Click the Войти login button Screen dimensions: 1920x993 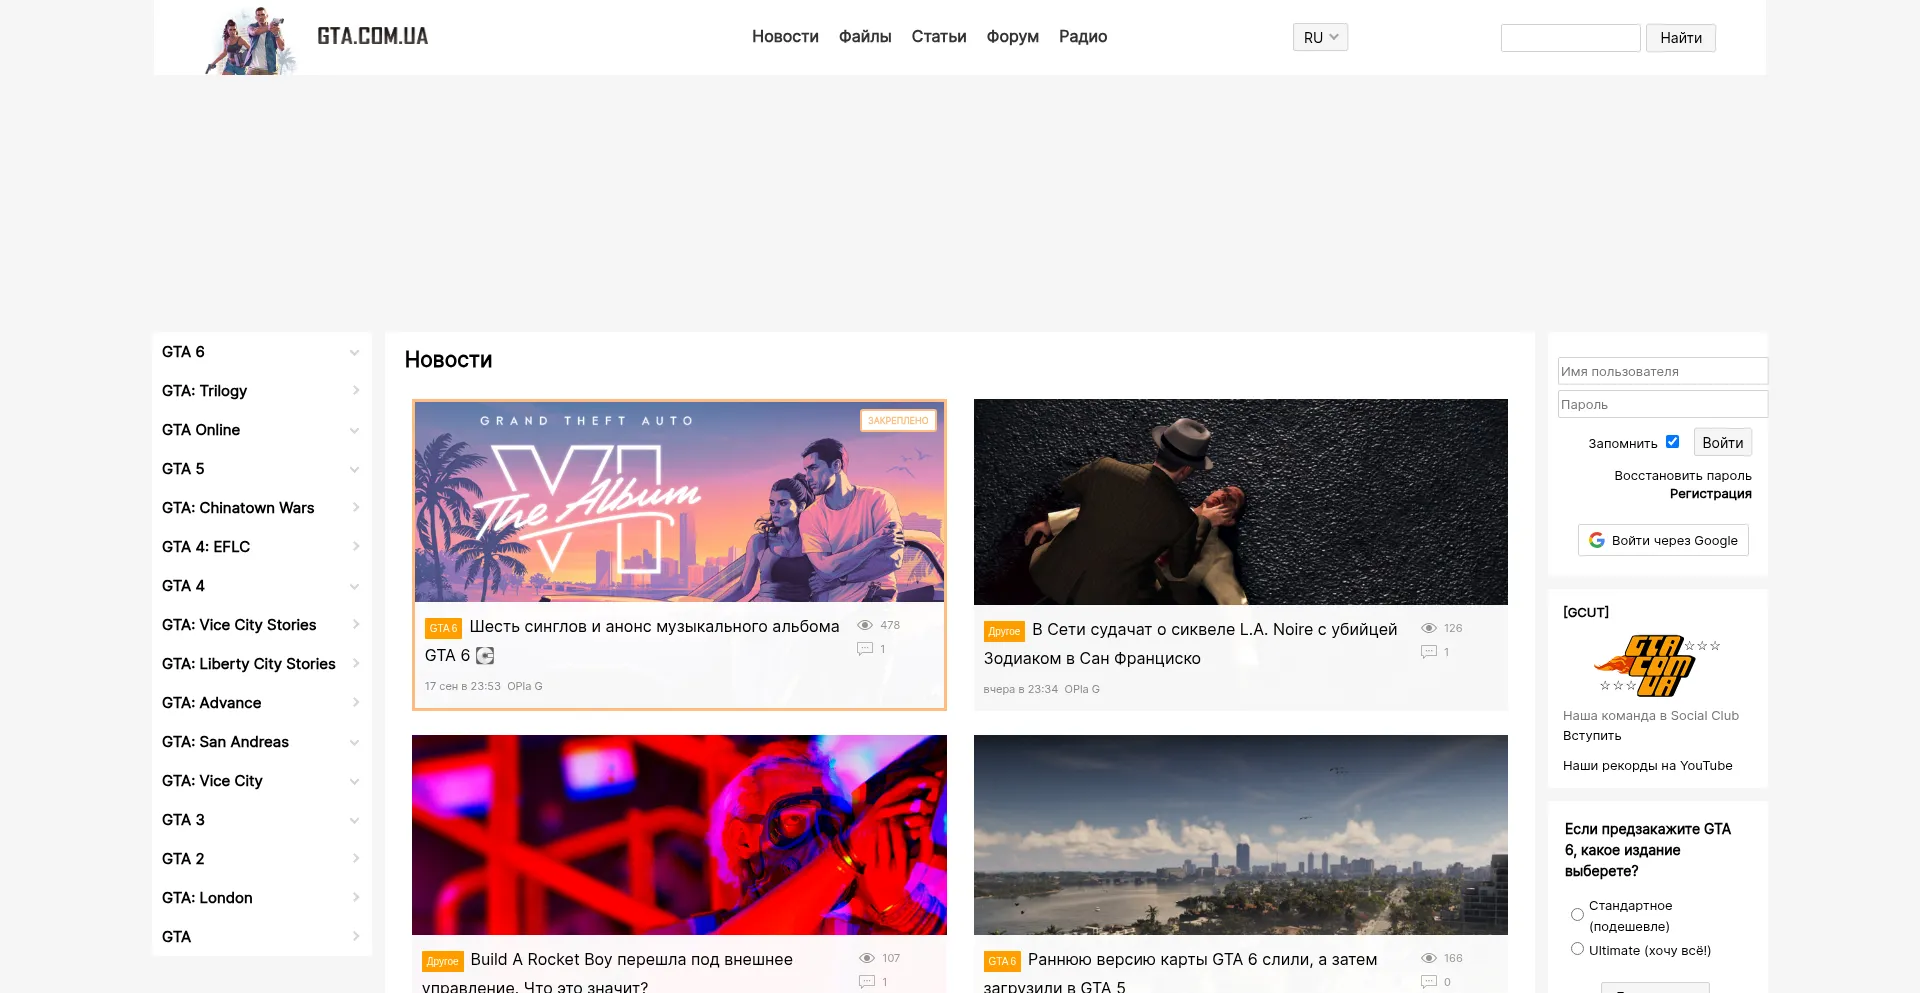(x=1722, y=442)
